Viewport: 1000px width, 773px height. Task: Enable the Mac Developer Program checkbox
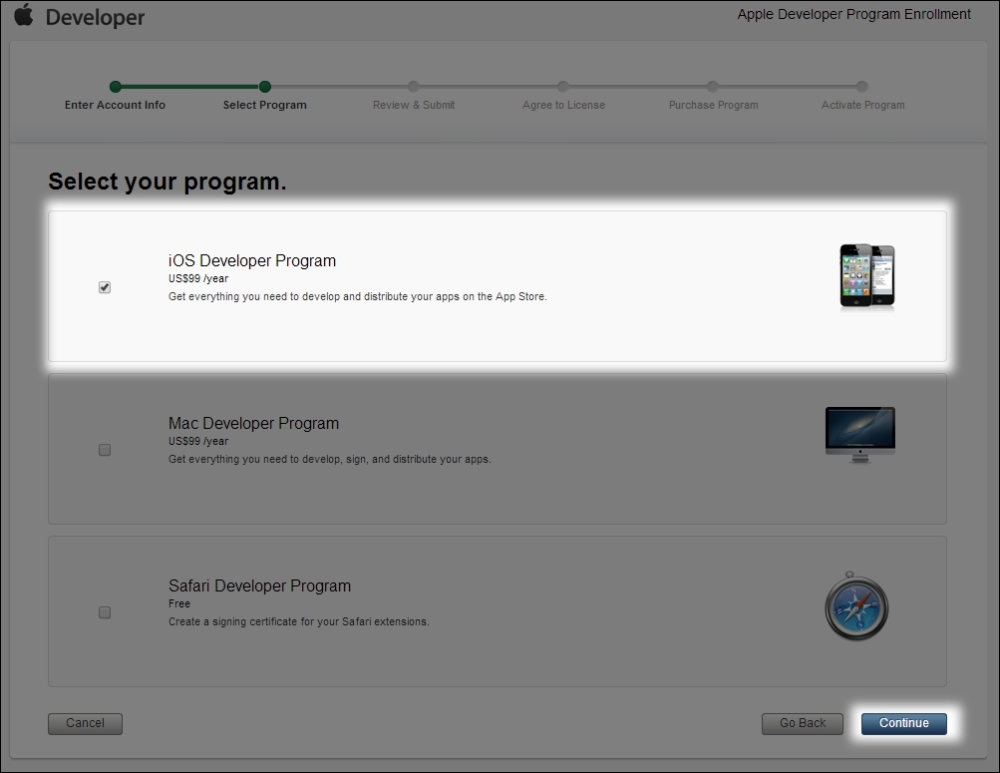pos(104,450)
